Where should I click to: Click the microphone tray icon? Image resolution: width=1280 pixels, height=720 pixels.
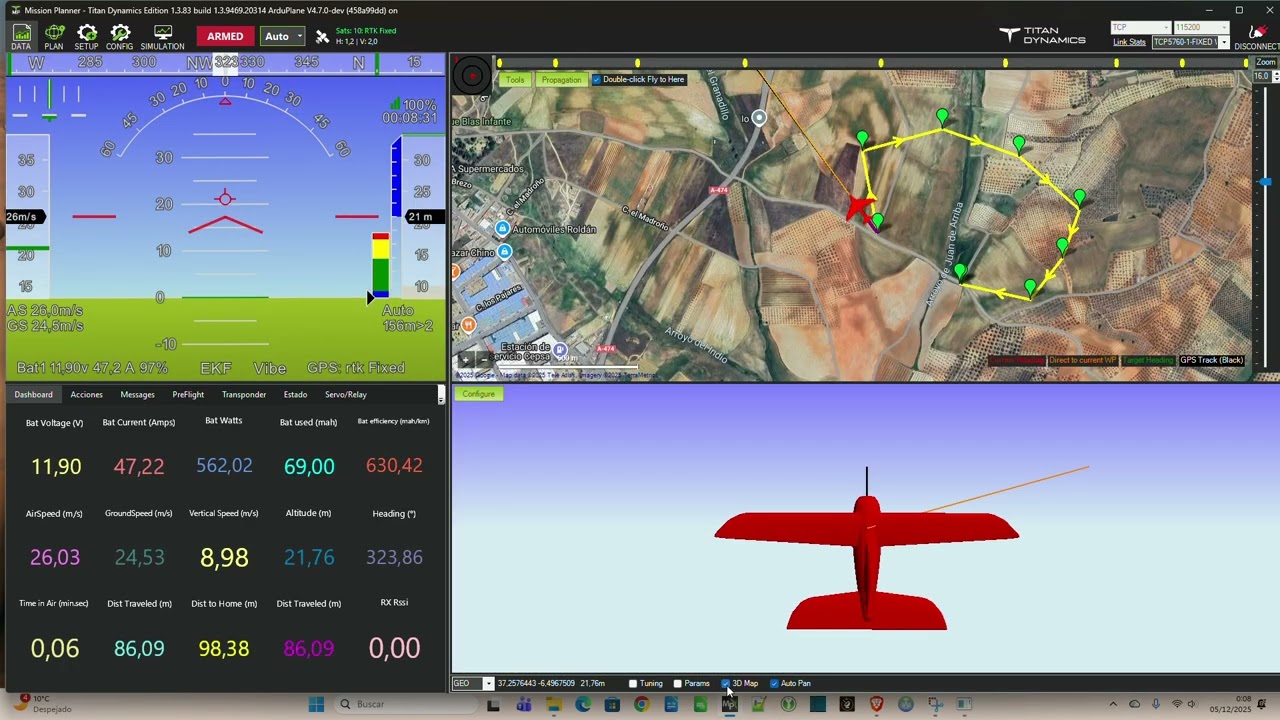click(1156, 704)
